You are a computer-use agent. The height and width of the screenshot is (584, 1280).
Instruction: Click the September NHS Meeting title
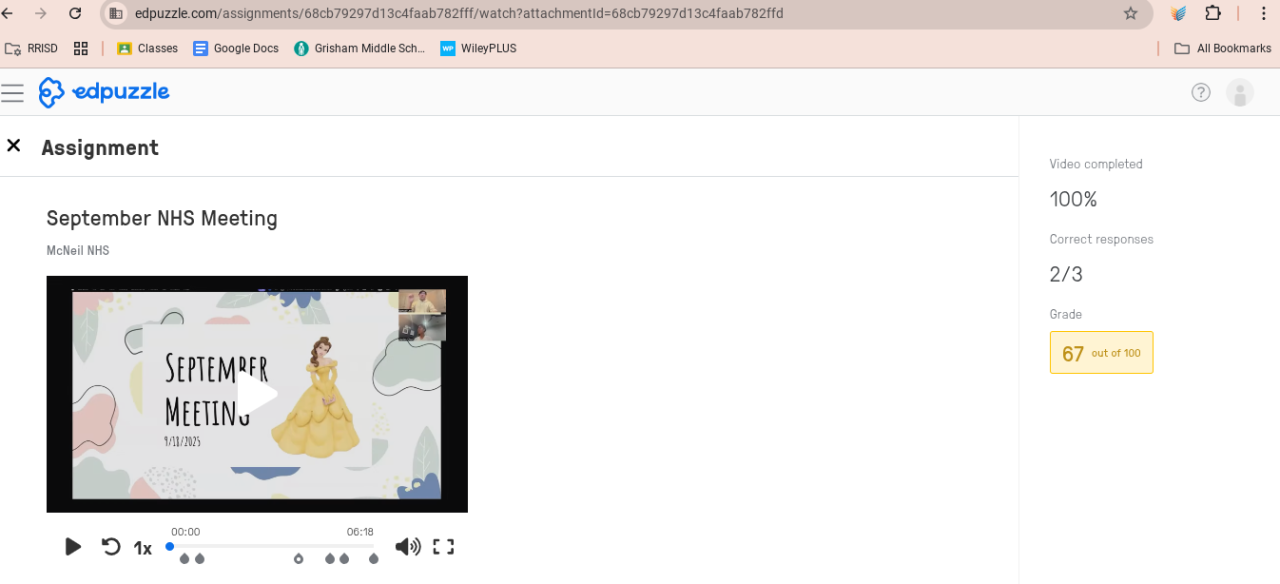tap(162, 218)
